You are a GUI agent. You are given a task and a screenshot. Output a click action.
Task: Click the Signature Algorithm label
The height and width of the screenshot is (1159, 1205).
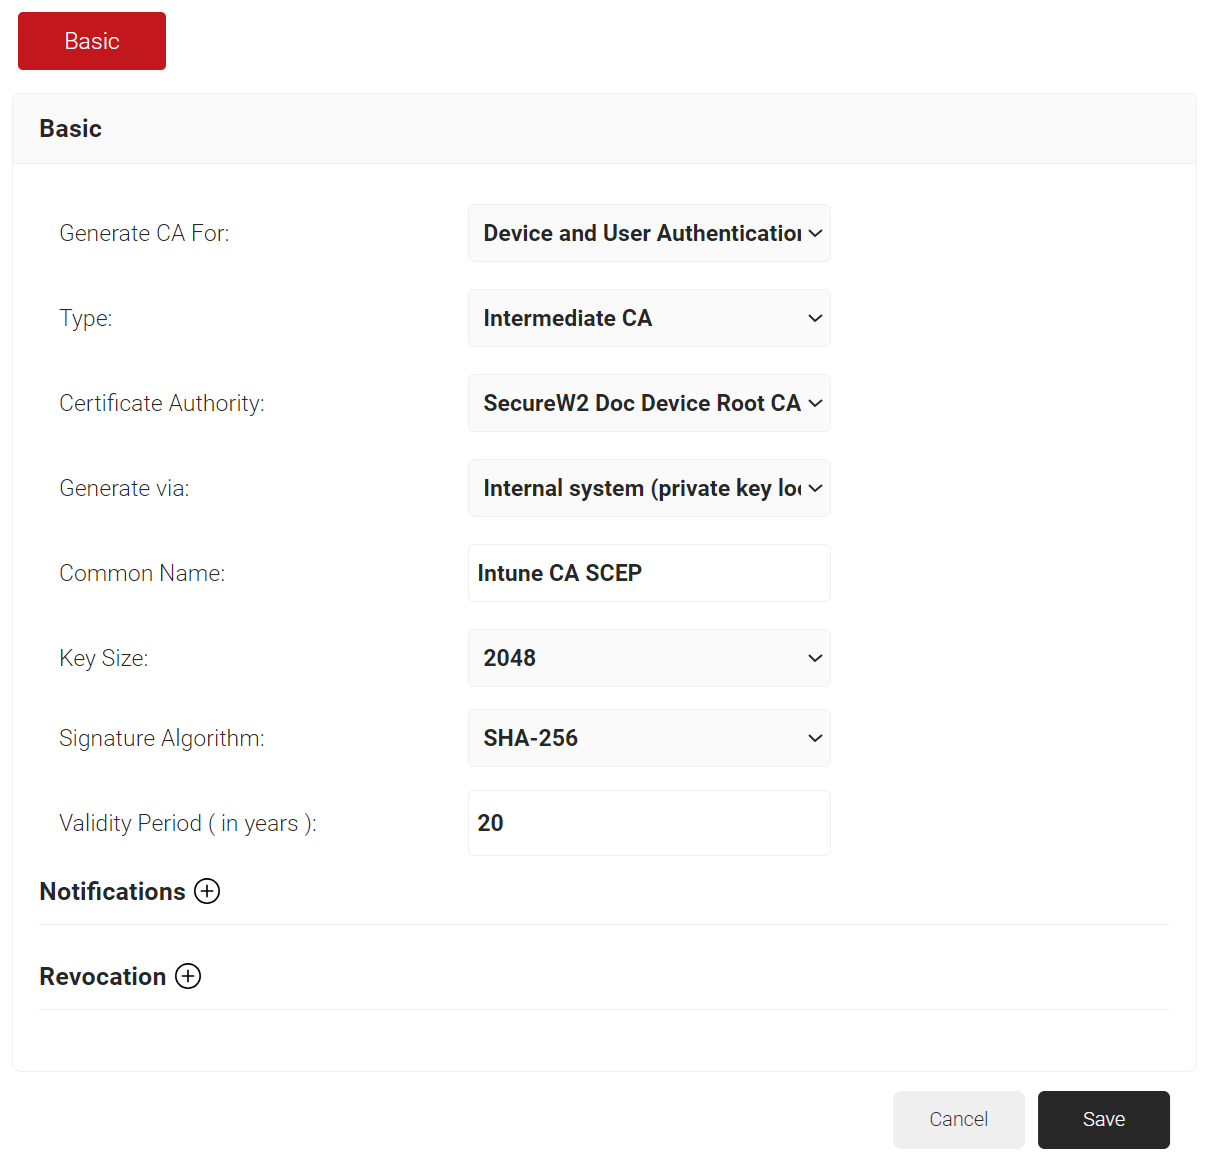pos(162,738)
